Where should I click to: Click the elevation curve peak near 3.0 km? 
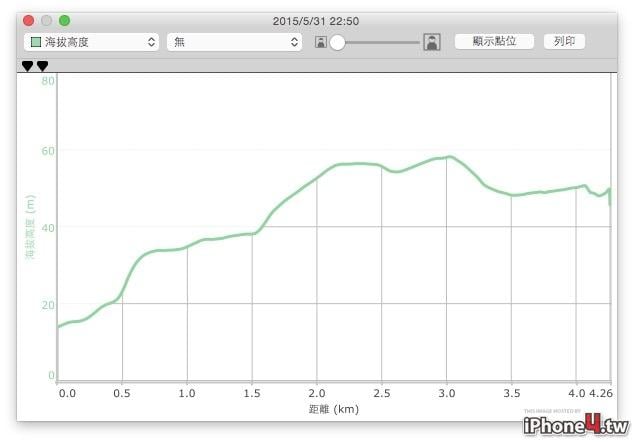pyautogui.click(x=449, y=157)
